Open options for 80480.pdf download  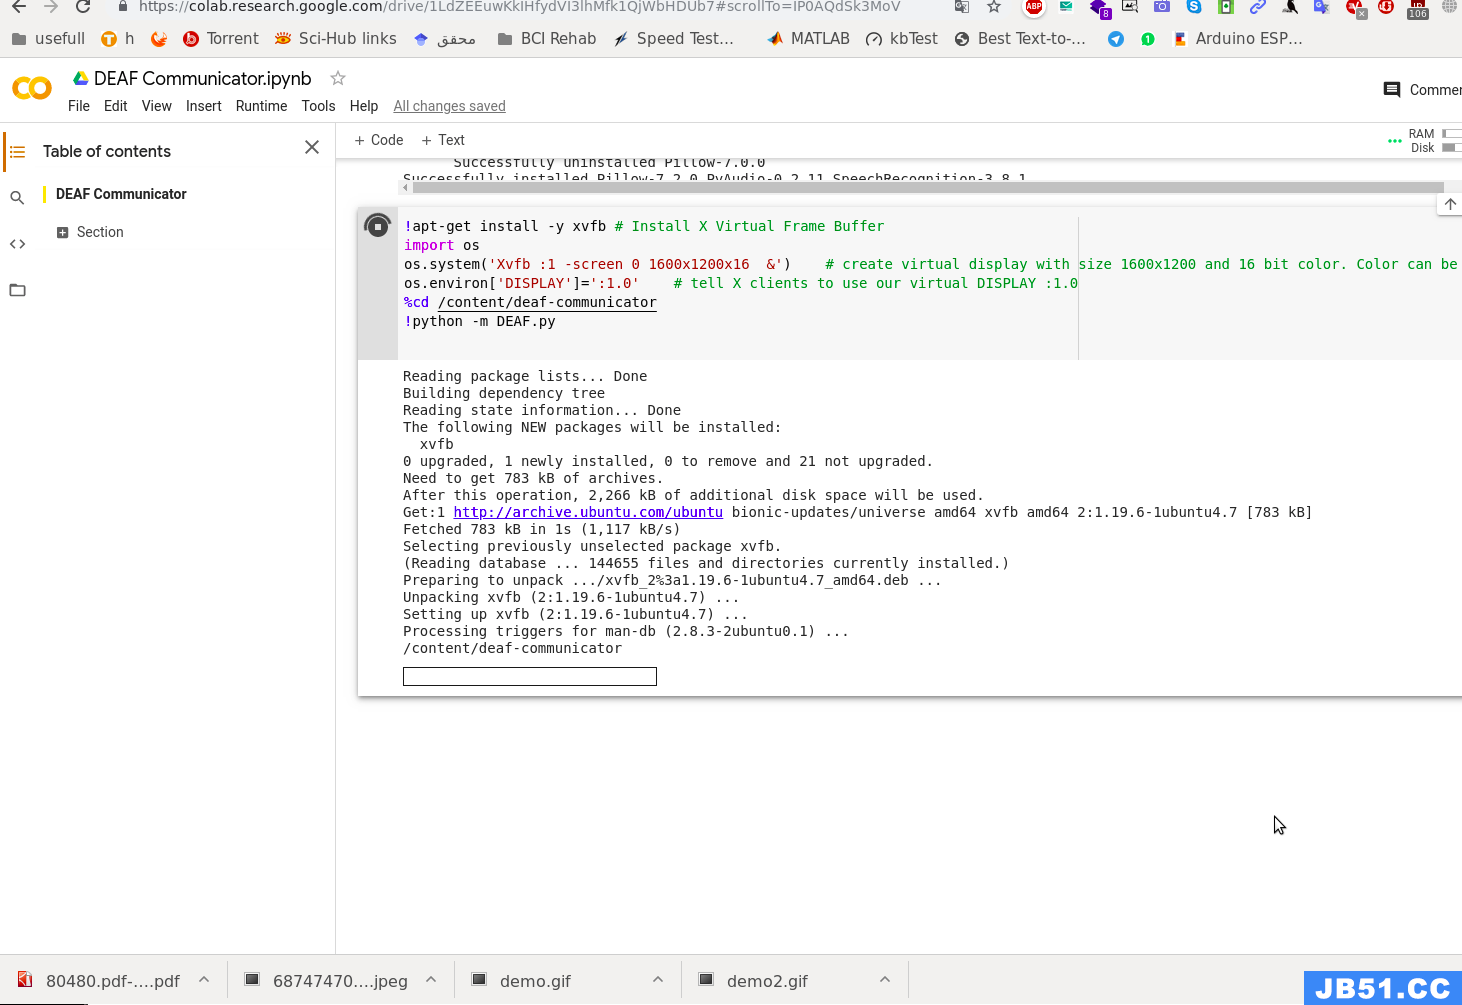pyautogui.click(x=204, y=980)
